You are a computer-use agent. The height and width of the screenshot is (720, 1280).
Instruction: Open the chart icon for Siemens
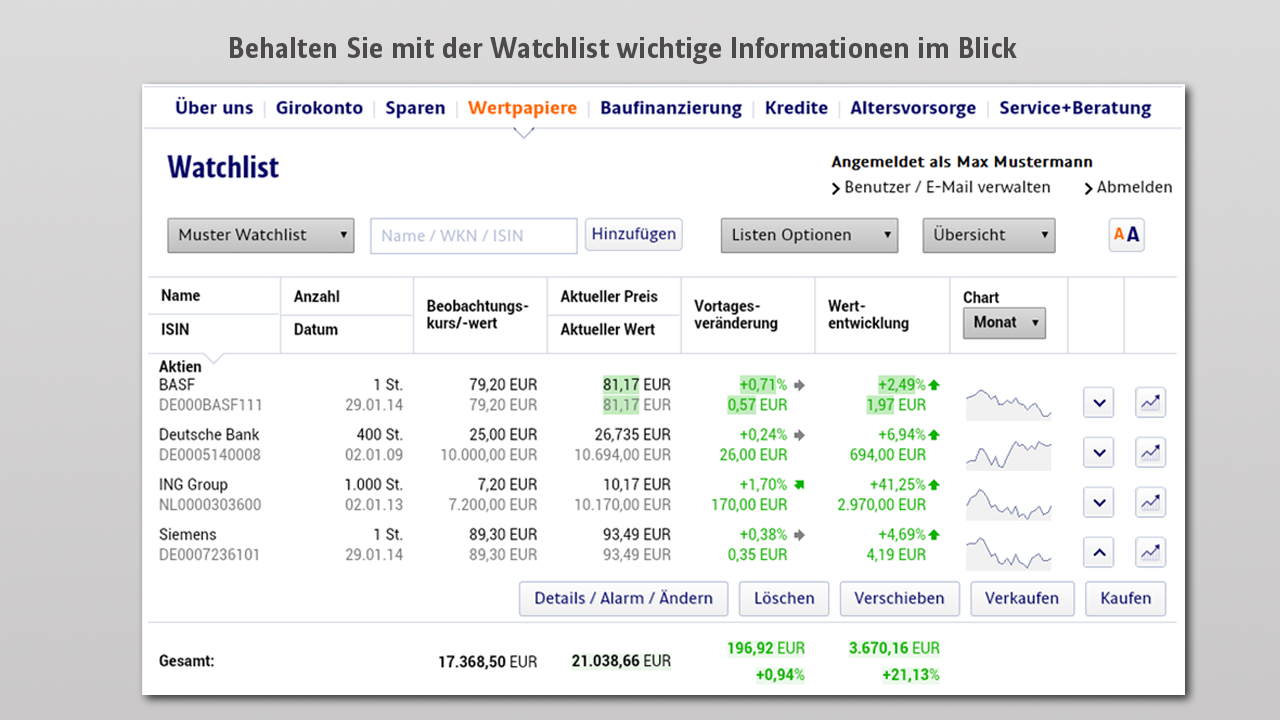tap(1150, 552)
